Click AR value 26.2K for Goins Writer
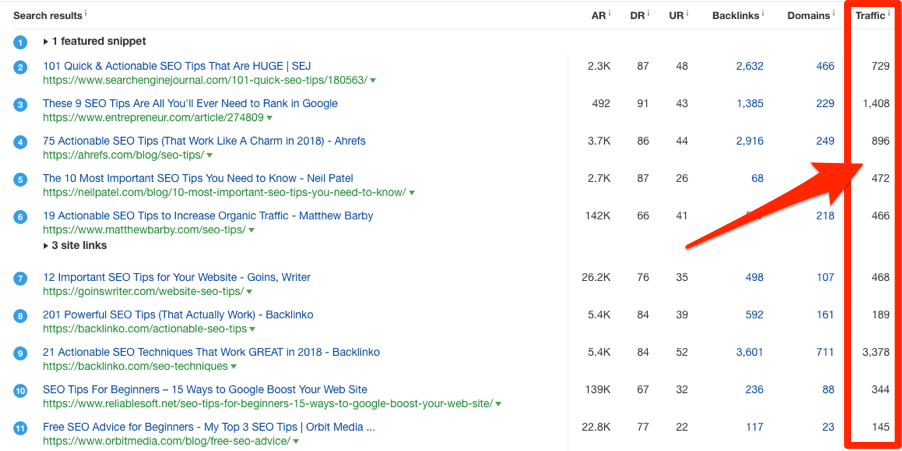 coord(596,278)
